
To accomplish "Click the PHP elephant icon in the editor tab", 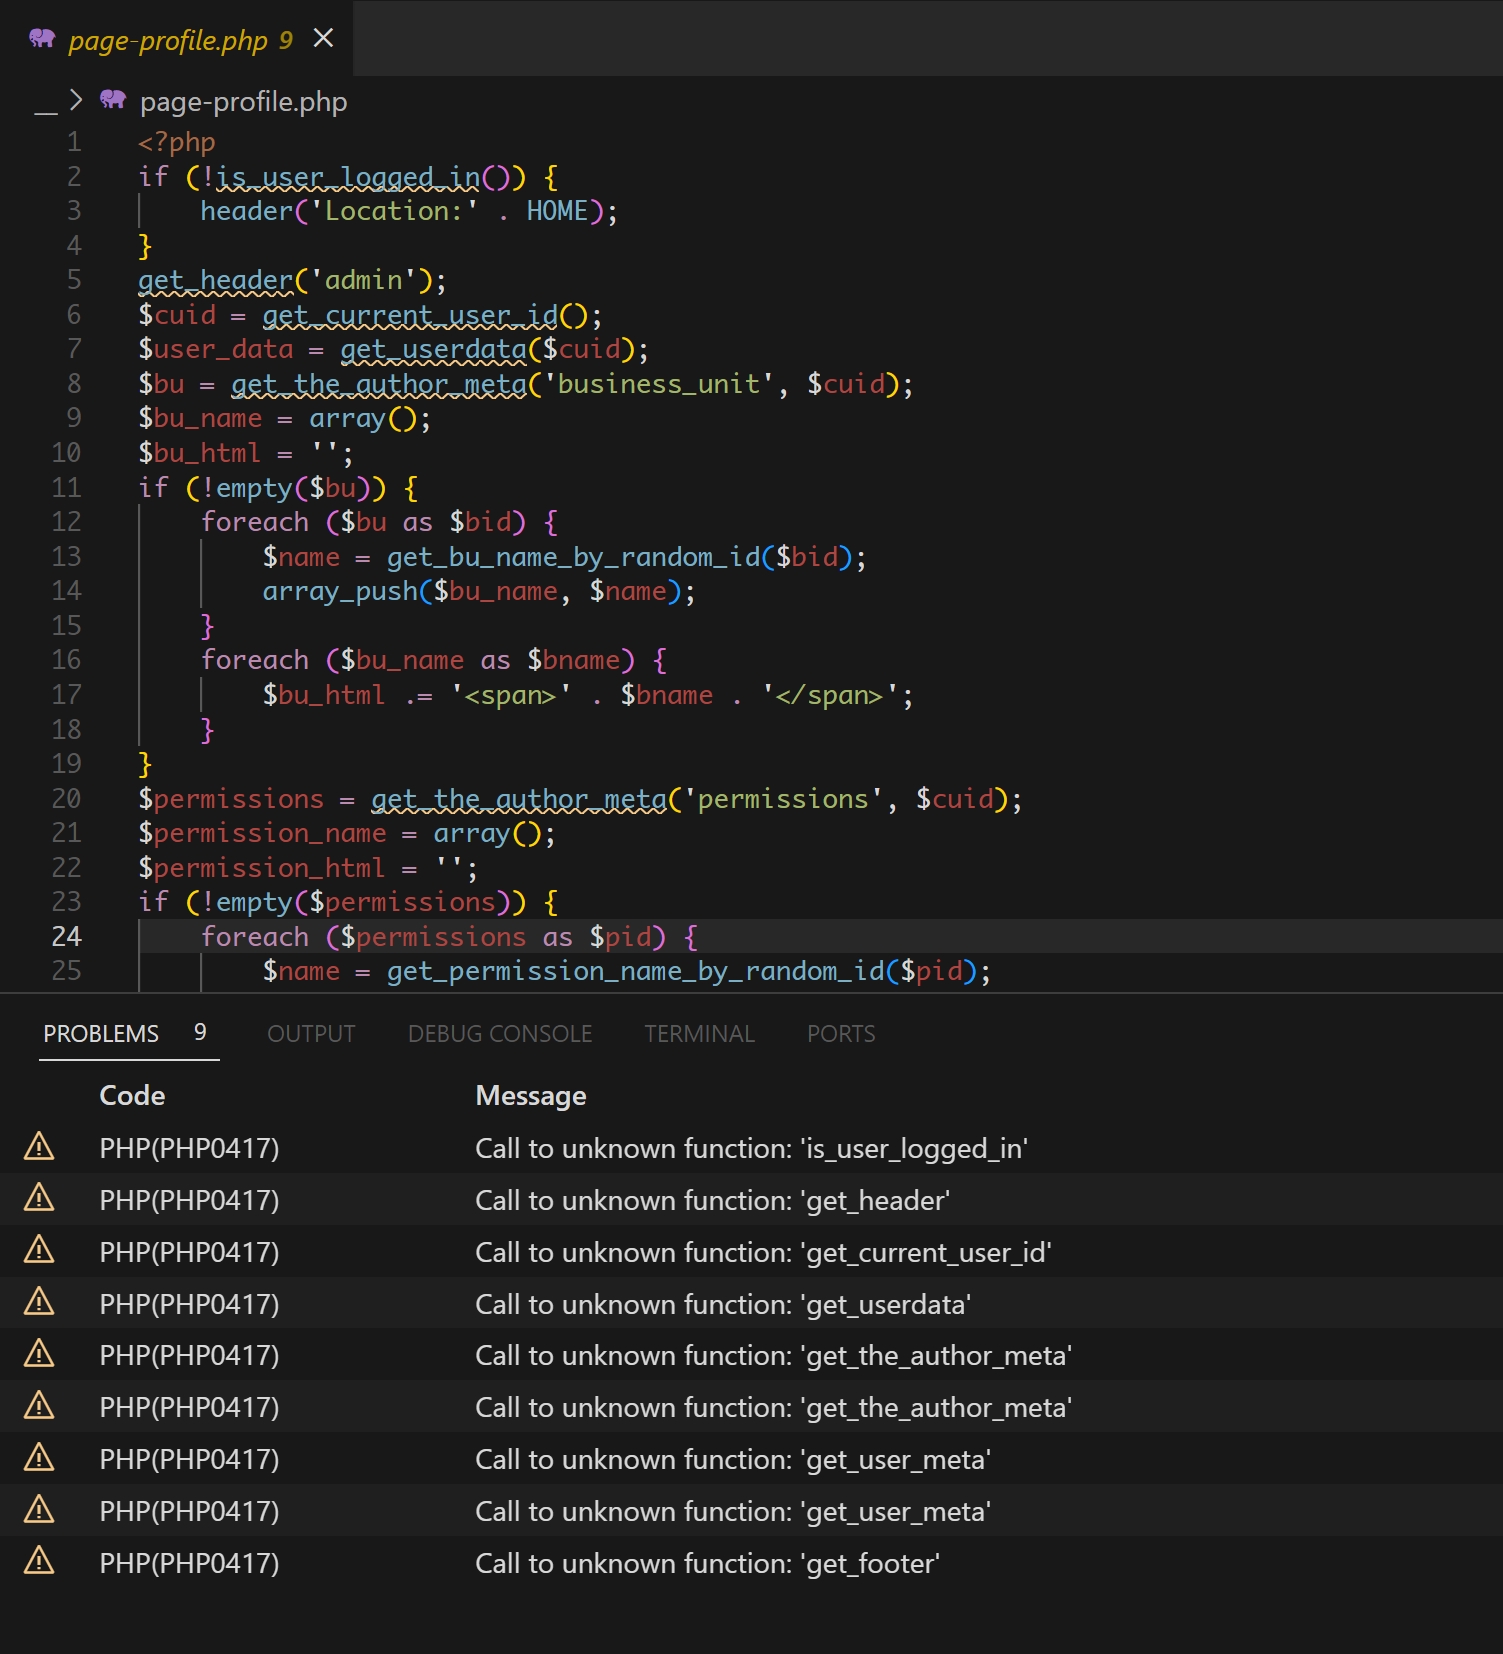I will (x=42, y=39).
